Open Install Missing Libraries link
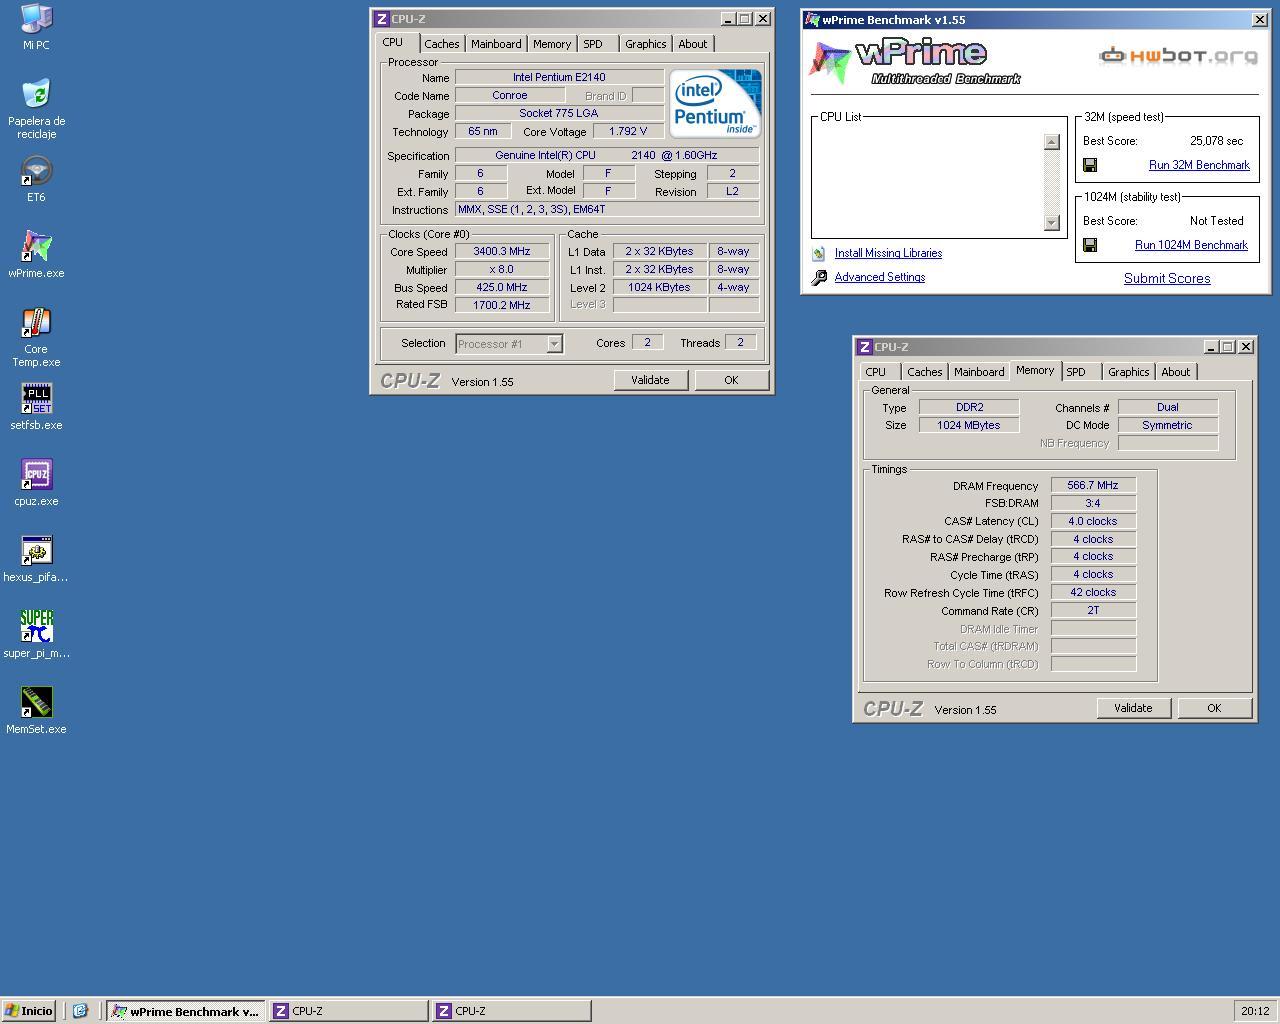 coord(888,254)
